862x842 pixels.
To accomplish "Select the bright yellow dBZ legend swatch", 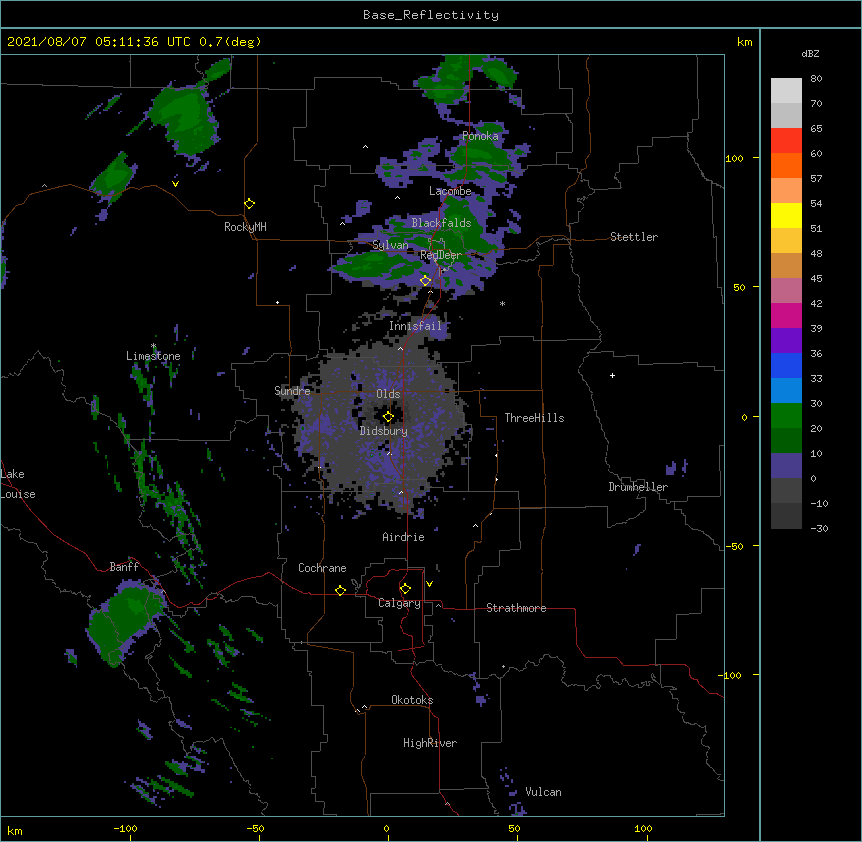I will pyautogui.click(x=786, y=215).
